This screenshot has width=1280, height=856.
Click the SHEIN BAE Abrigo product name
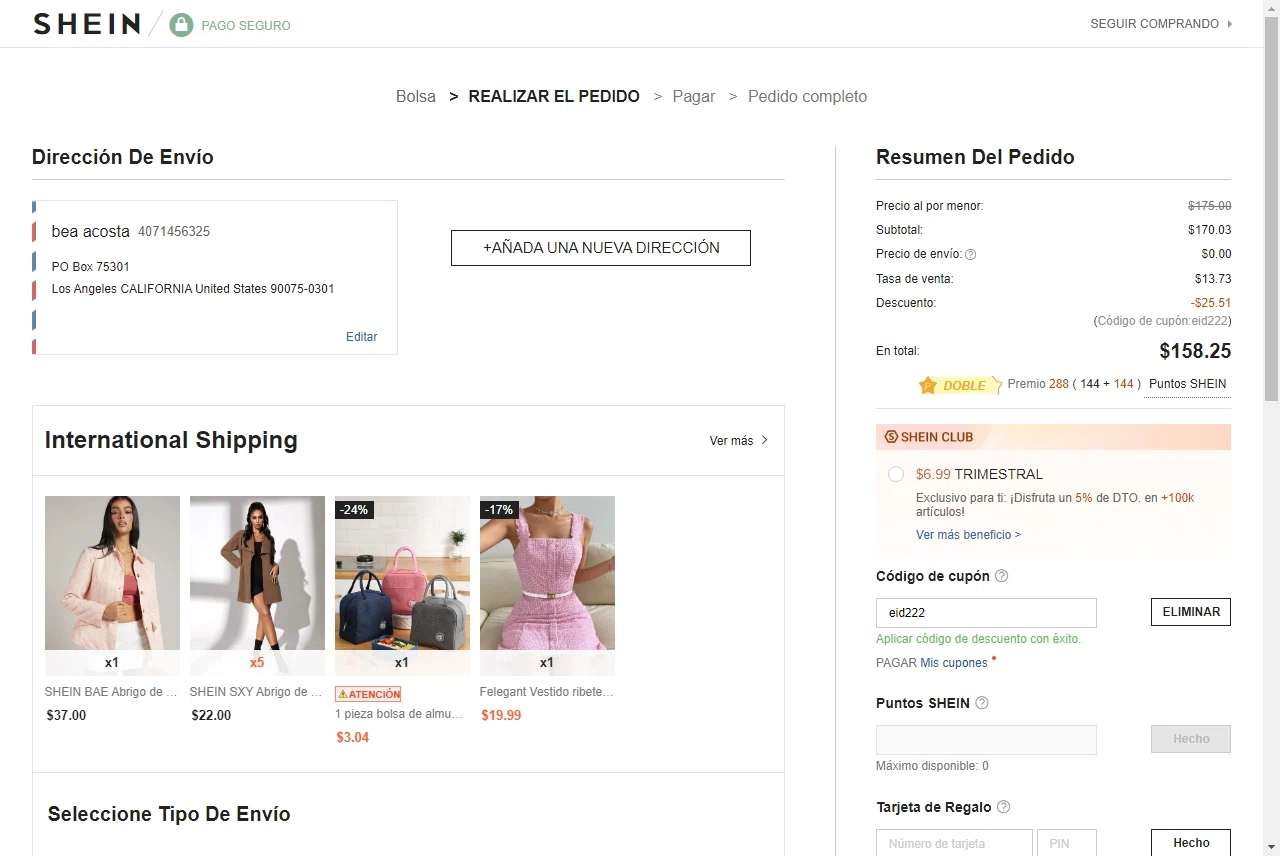coord(111,692)
